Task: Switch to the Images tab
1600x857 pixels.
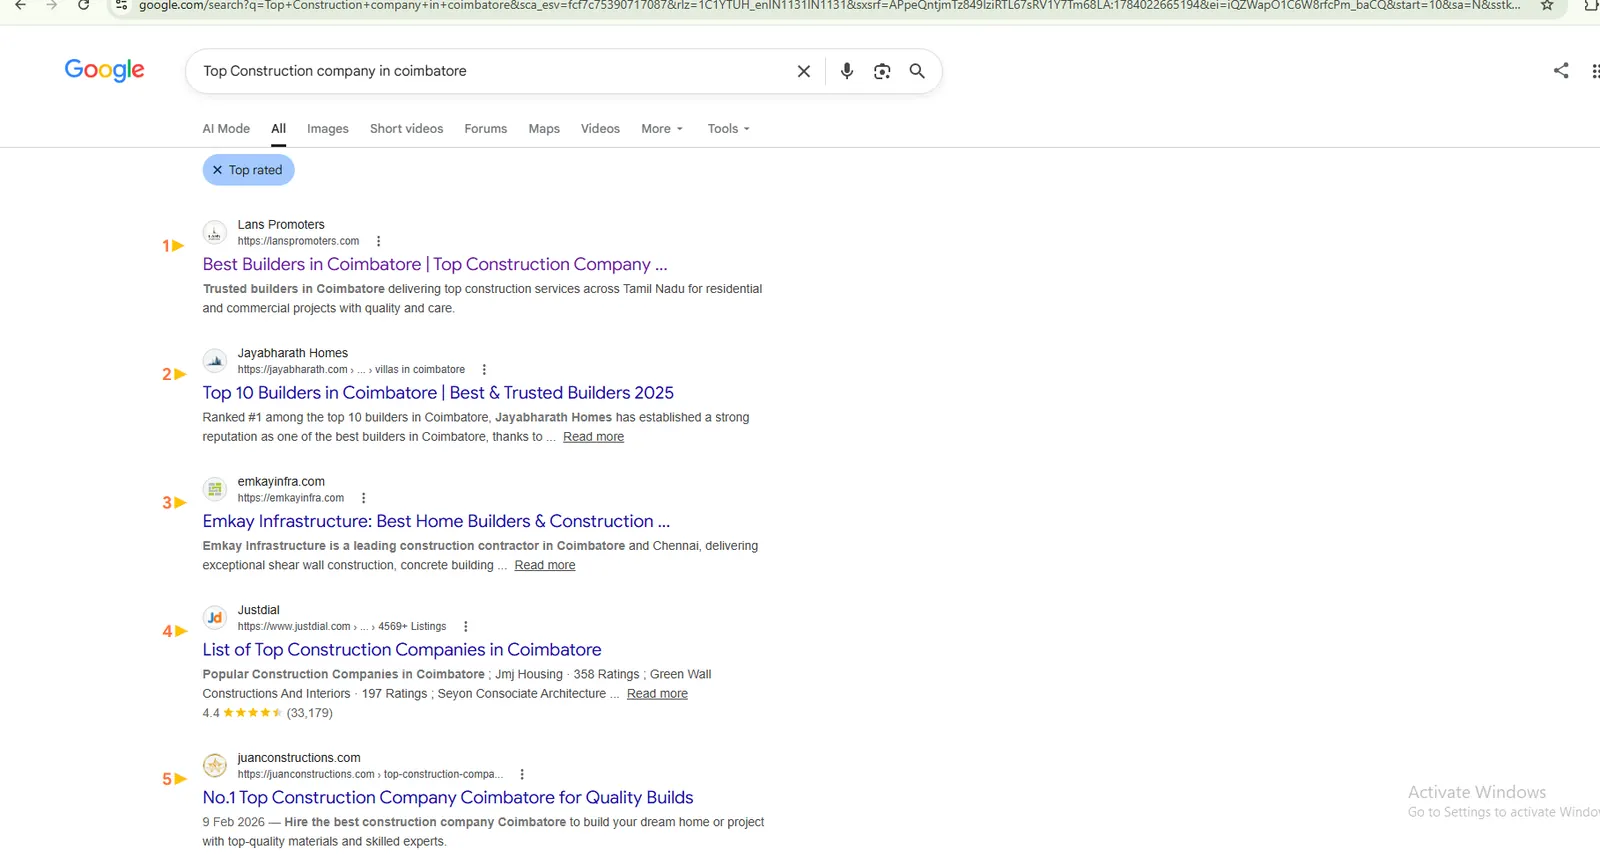Action: coord(328,129)
